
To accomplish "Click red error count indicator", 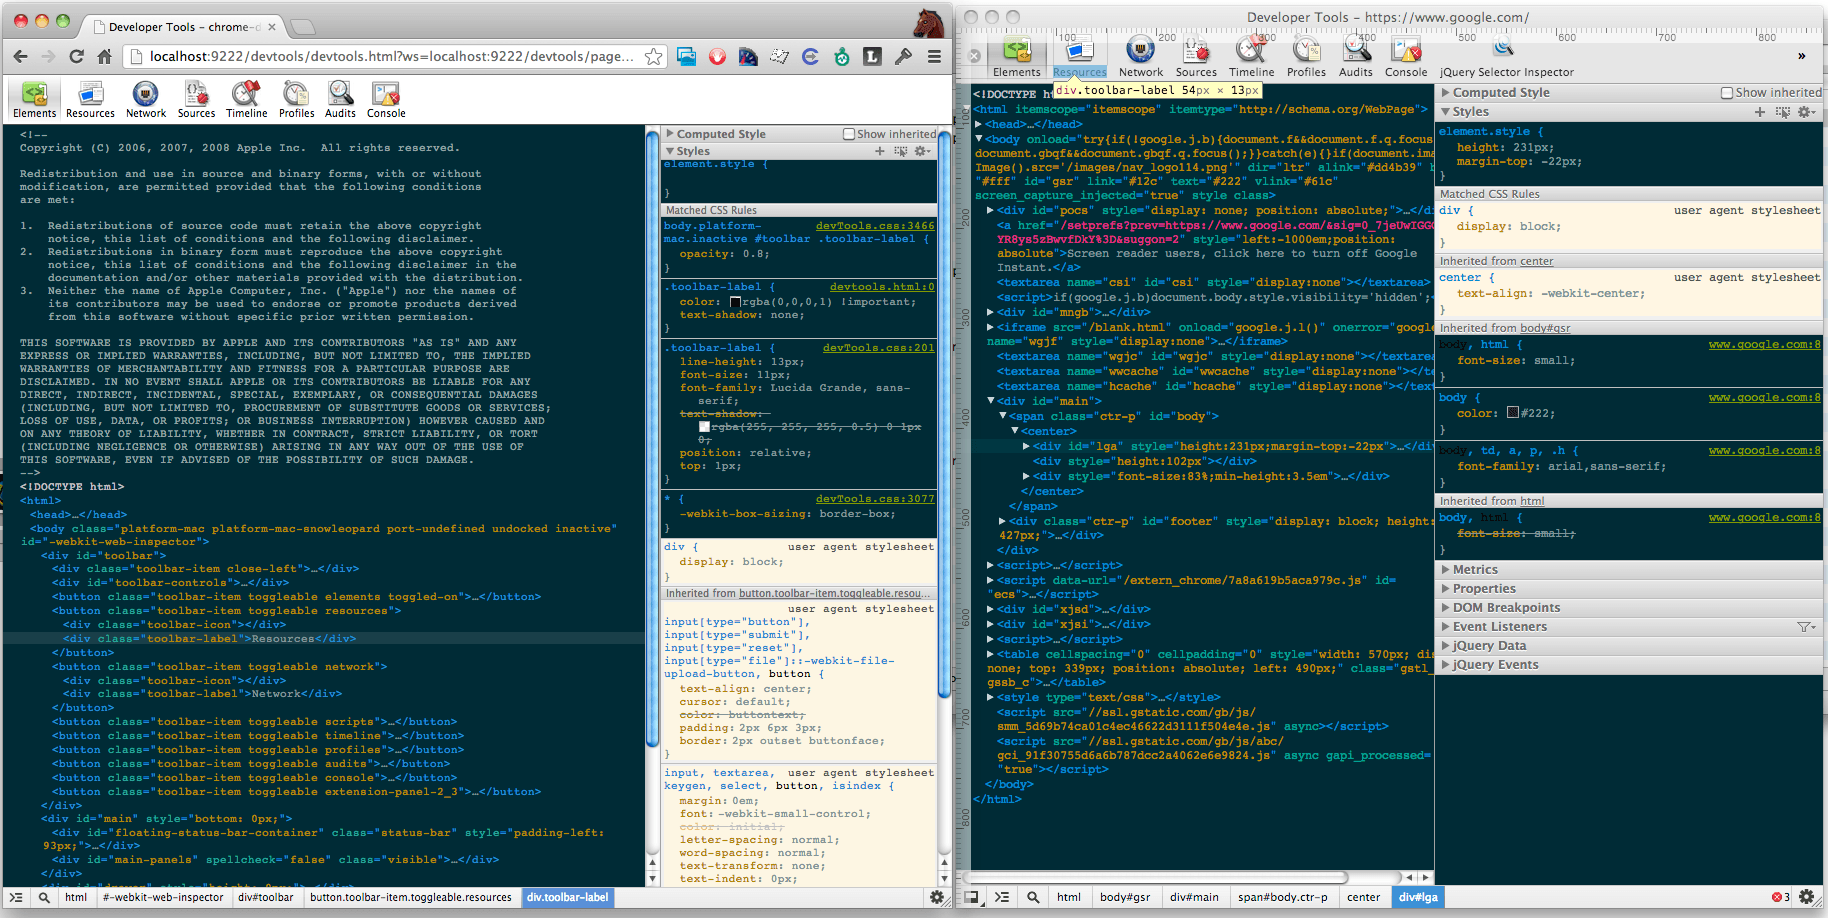I will click(1781, 897).
